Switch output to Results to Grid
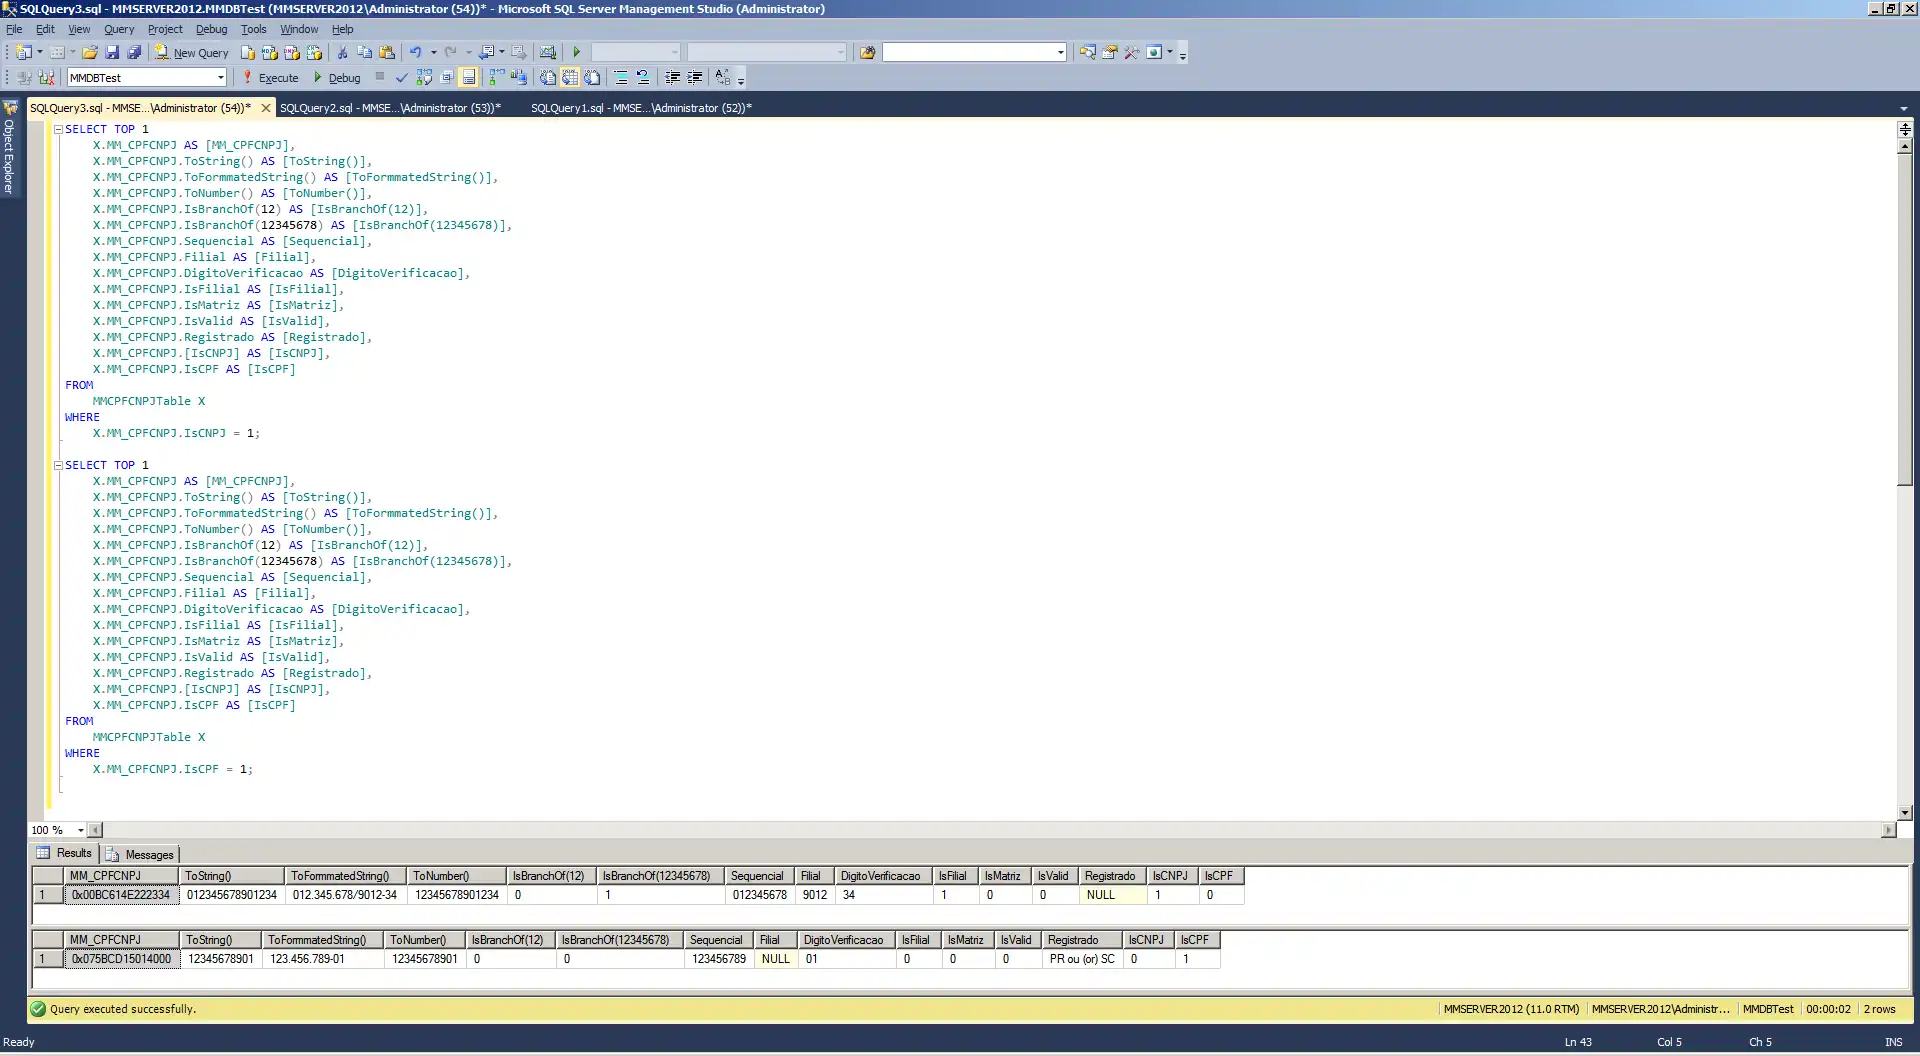Image resolution: width=1920 pixels, height=1056 pixels. tap(570, 78)
